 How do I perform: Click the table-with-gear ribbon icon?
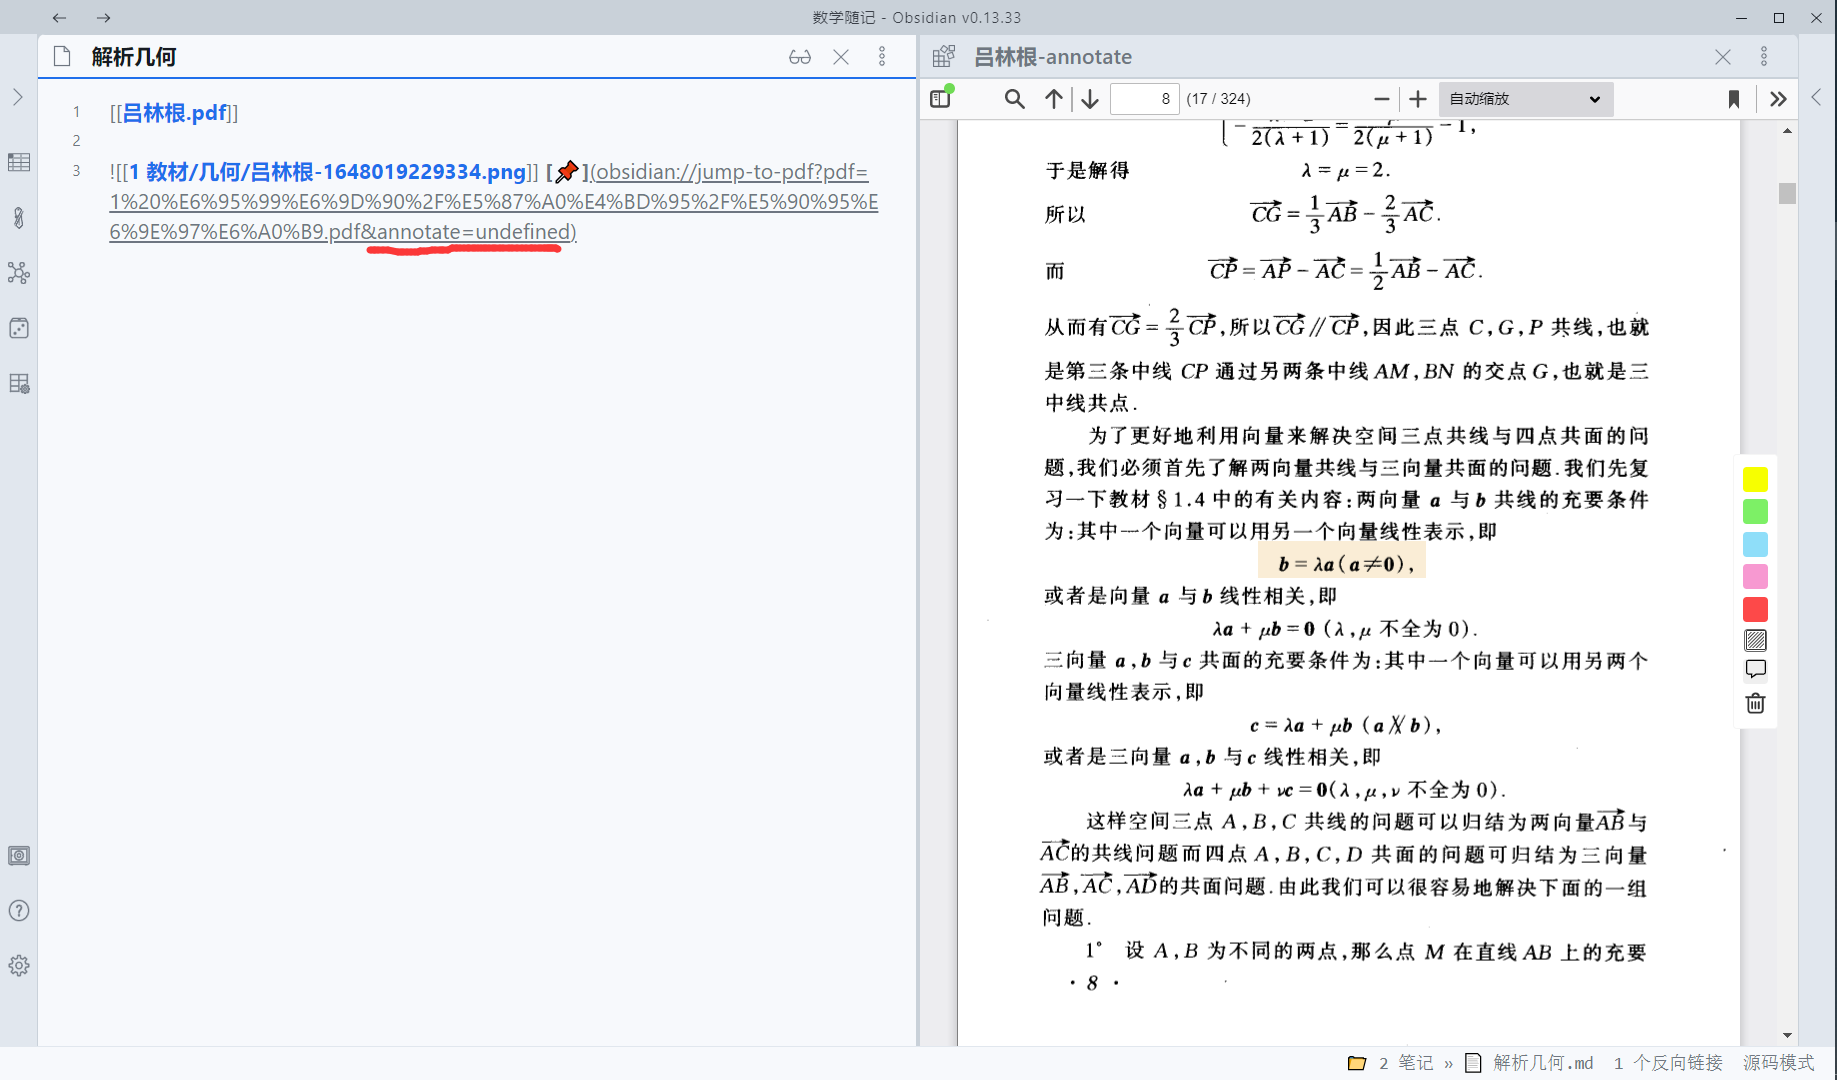(x=19, y=383)
